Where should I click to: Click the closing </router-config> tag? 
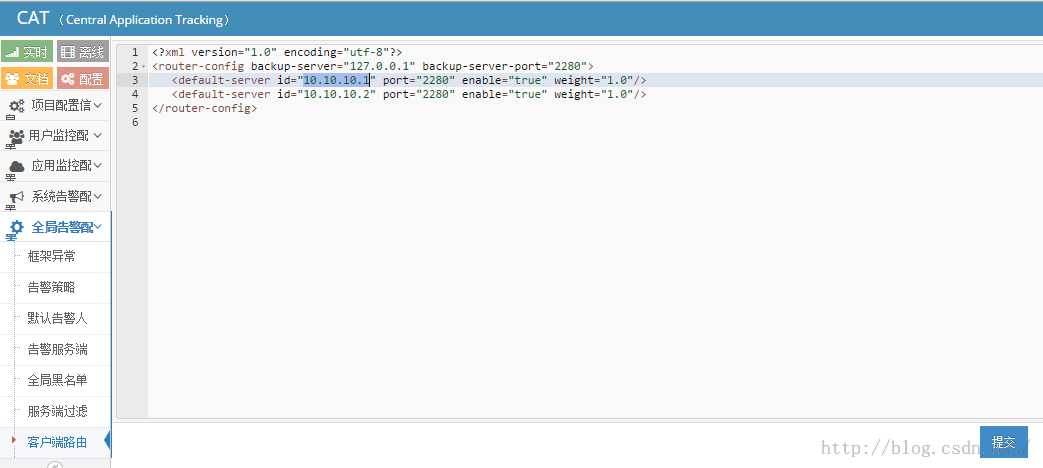[204, 108]
